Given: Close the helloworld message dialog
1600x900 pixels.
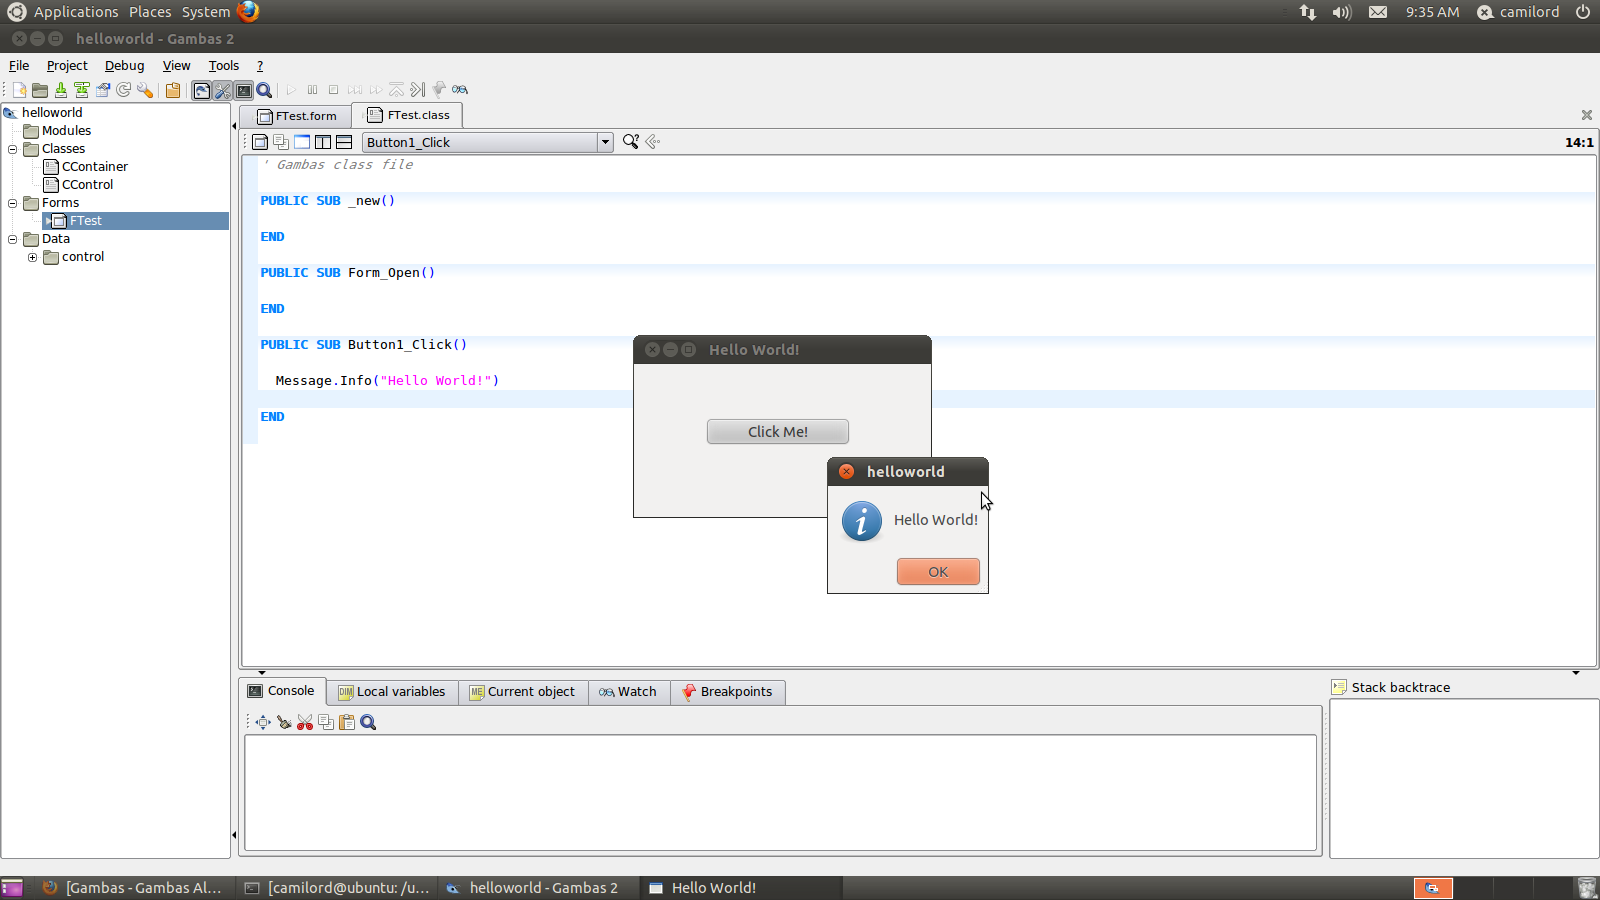Looking at the screenshot, I should [847, 471].
